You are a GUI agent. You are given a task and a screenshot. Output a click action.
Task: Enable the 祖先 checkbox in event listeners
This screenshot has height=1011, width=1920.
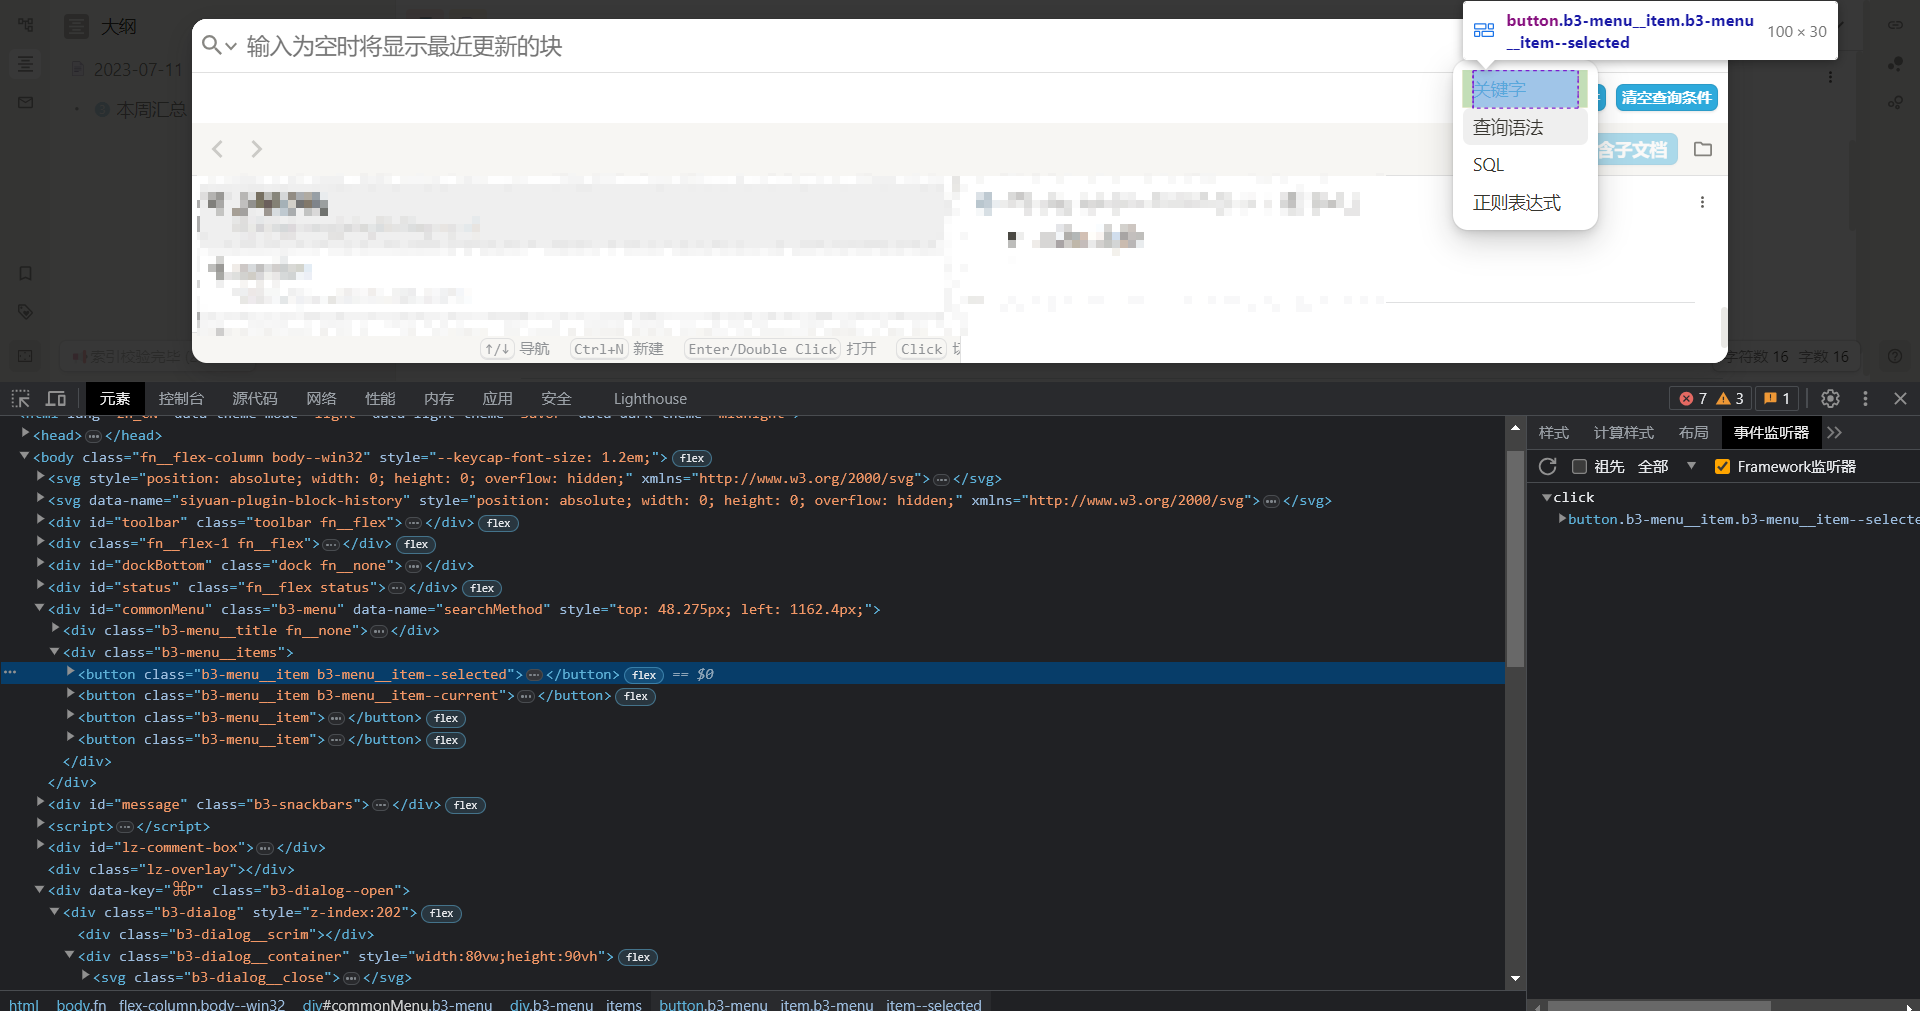(x=1580, y=466)
